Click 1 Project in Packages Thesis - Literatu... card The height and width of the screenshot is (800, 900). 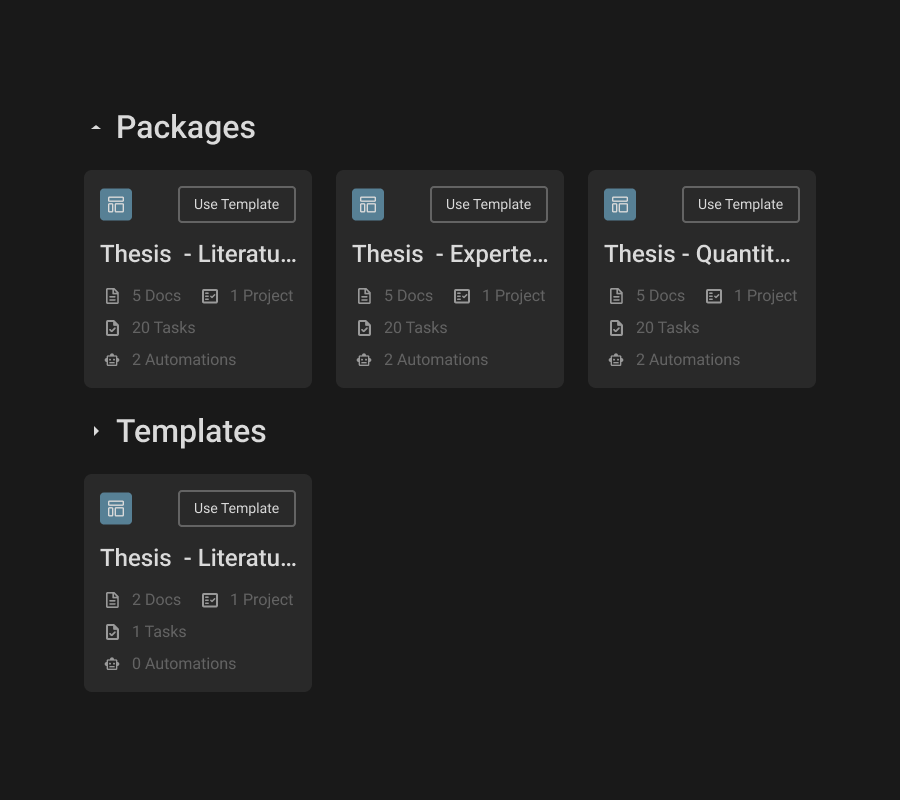point(261,296)
